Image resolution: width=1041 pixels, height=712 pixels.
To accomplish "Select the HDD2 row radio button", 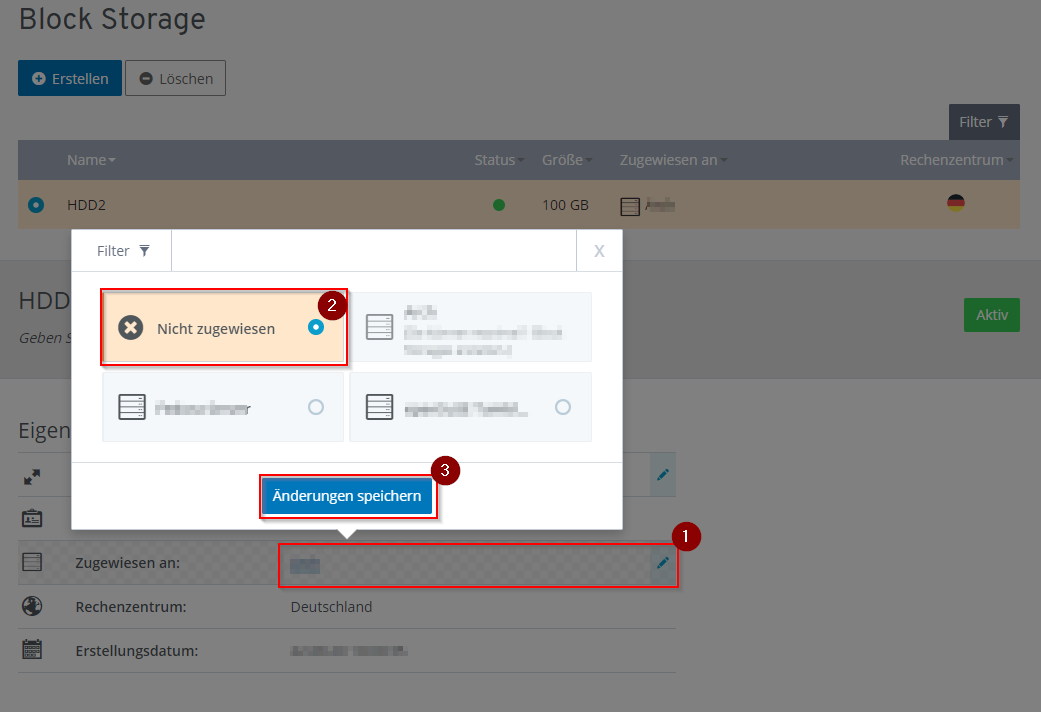I will coord(36,205).
